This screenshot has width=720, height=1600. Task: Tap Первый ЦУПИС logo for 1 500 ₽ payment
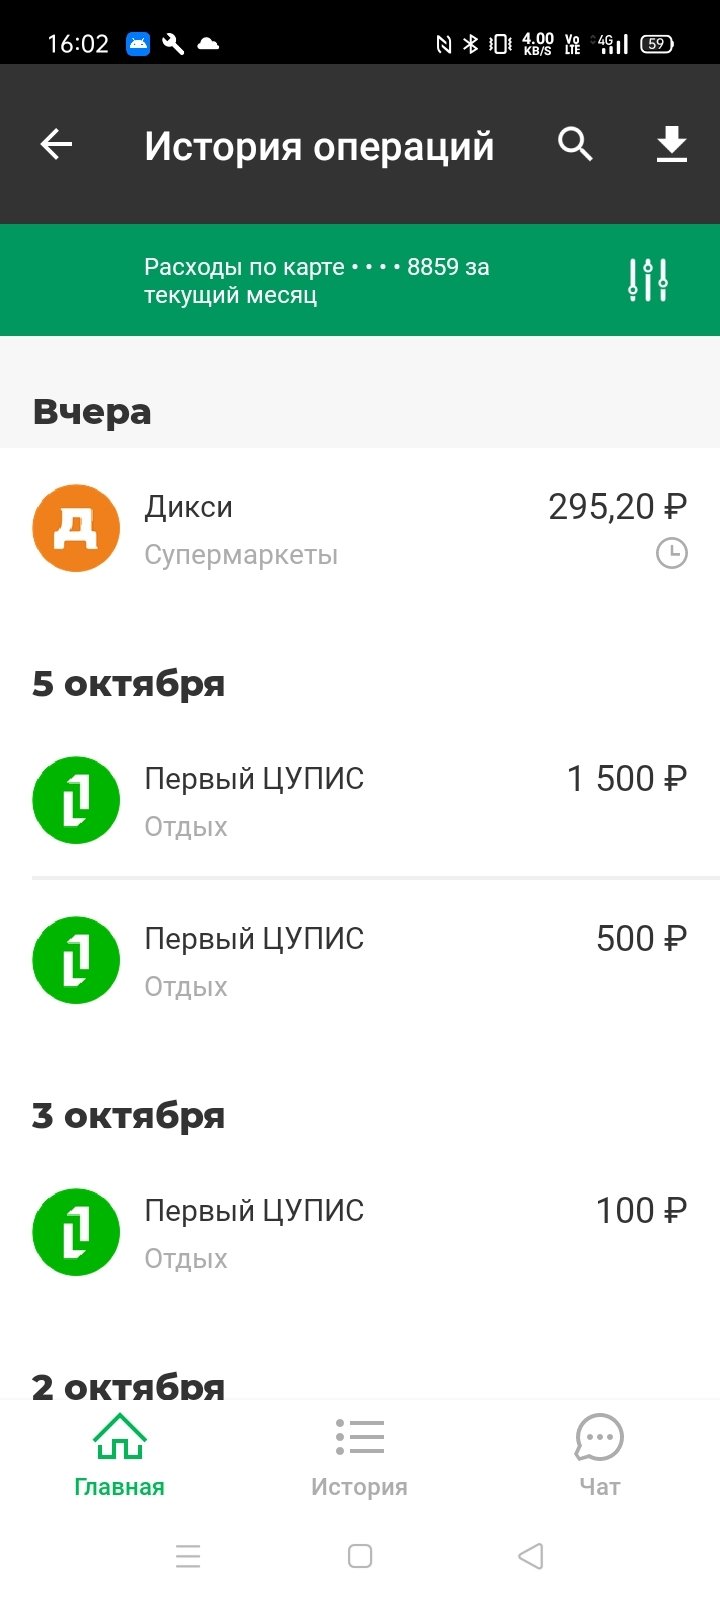tap(76, 800)
